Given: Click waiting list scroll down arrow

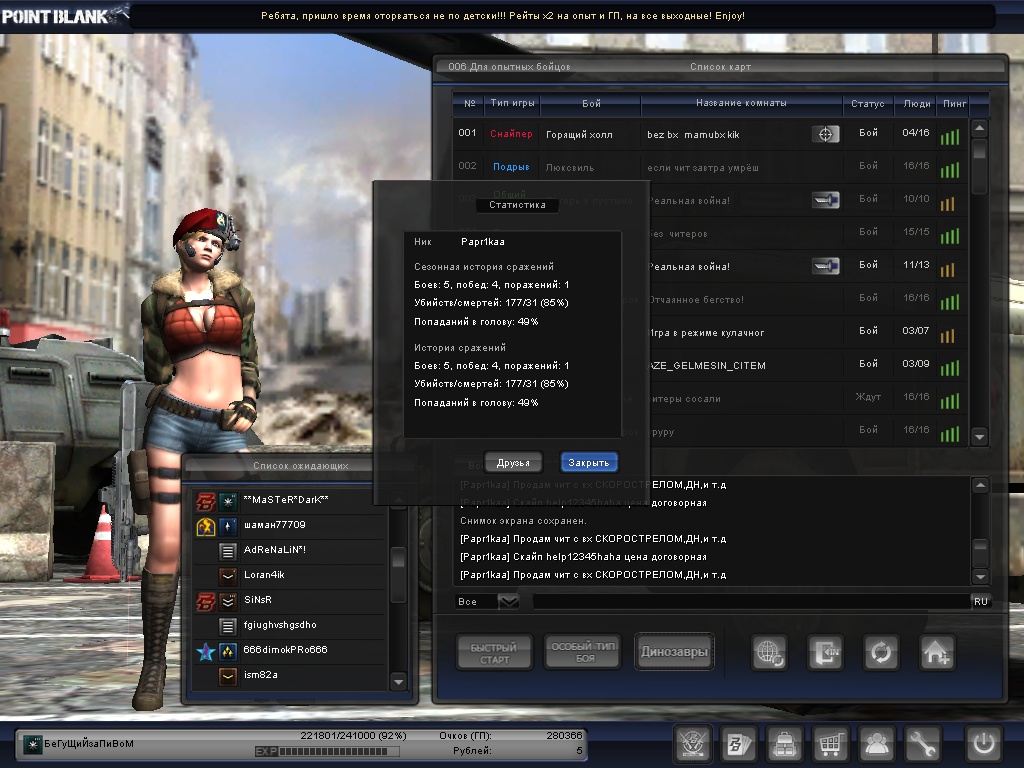Looking at the screenshot, I should pos(398,682).
